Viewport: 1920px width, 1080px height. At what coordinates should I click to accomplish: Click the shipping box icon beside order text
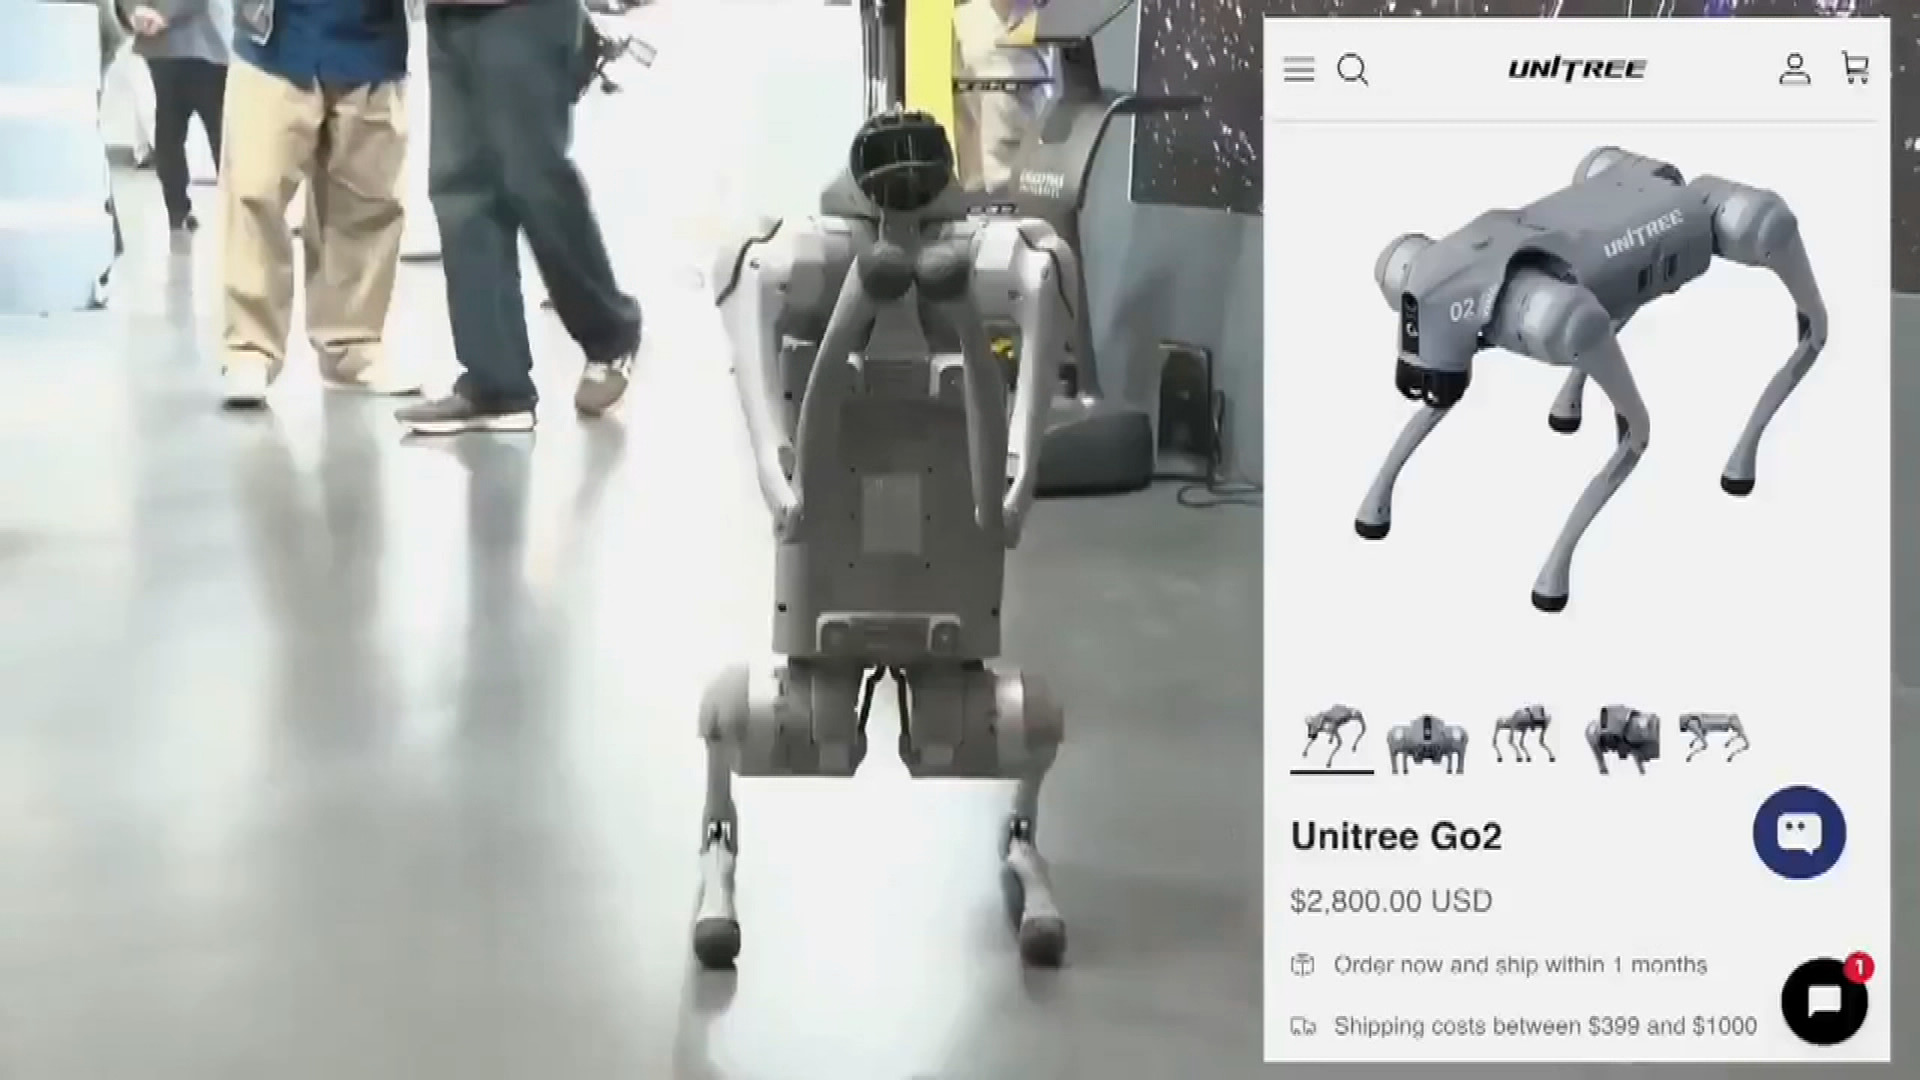[x=1302, y=965]
